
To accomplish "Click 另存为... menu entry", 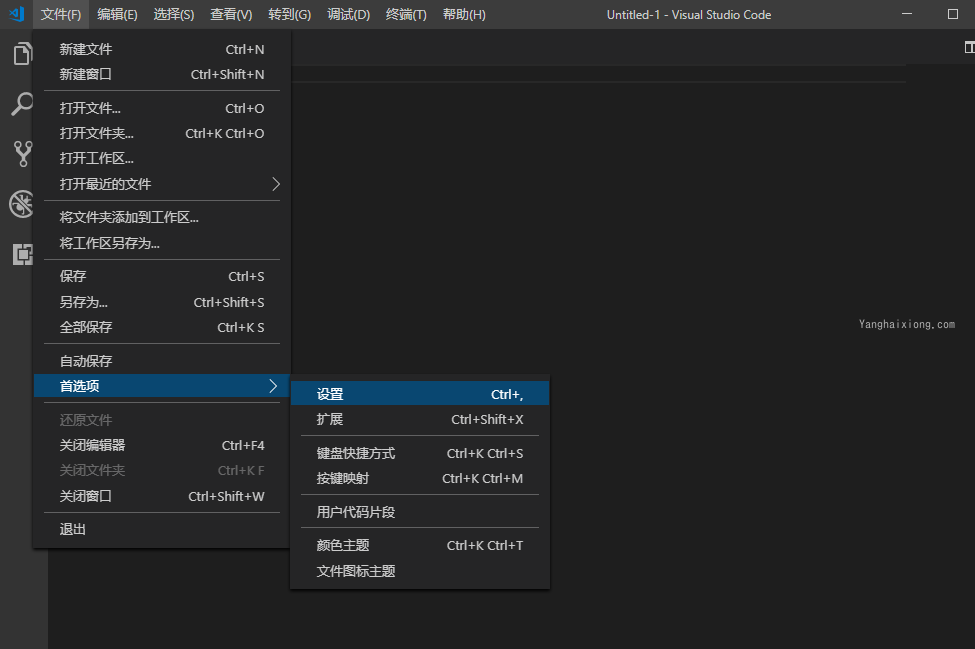I will tap(162, 302).
